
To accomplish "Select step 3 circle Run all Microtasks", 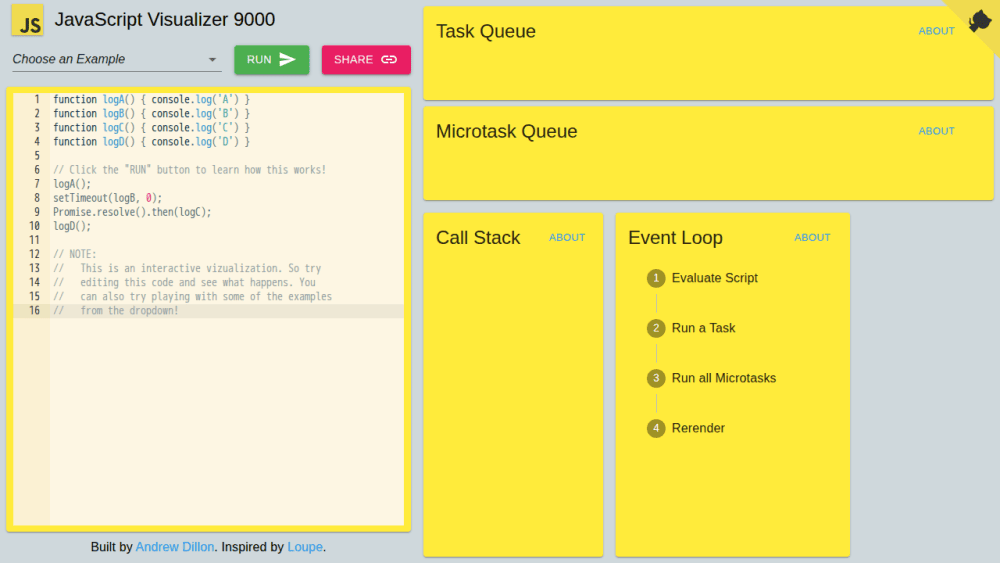I will 656,378.
